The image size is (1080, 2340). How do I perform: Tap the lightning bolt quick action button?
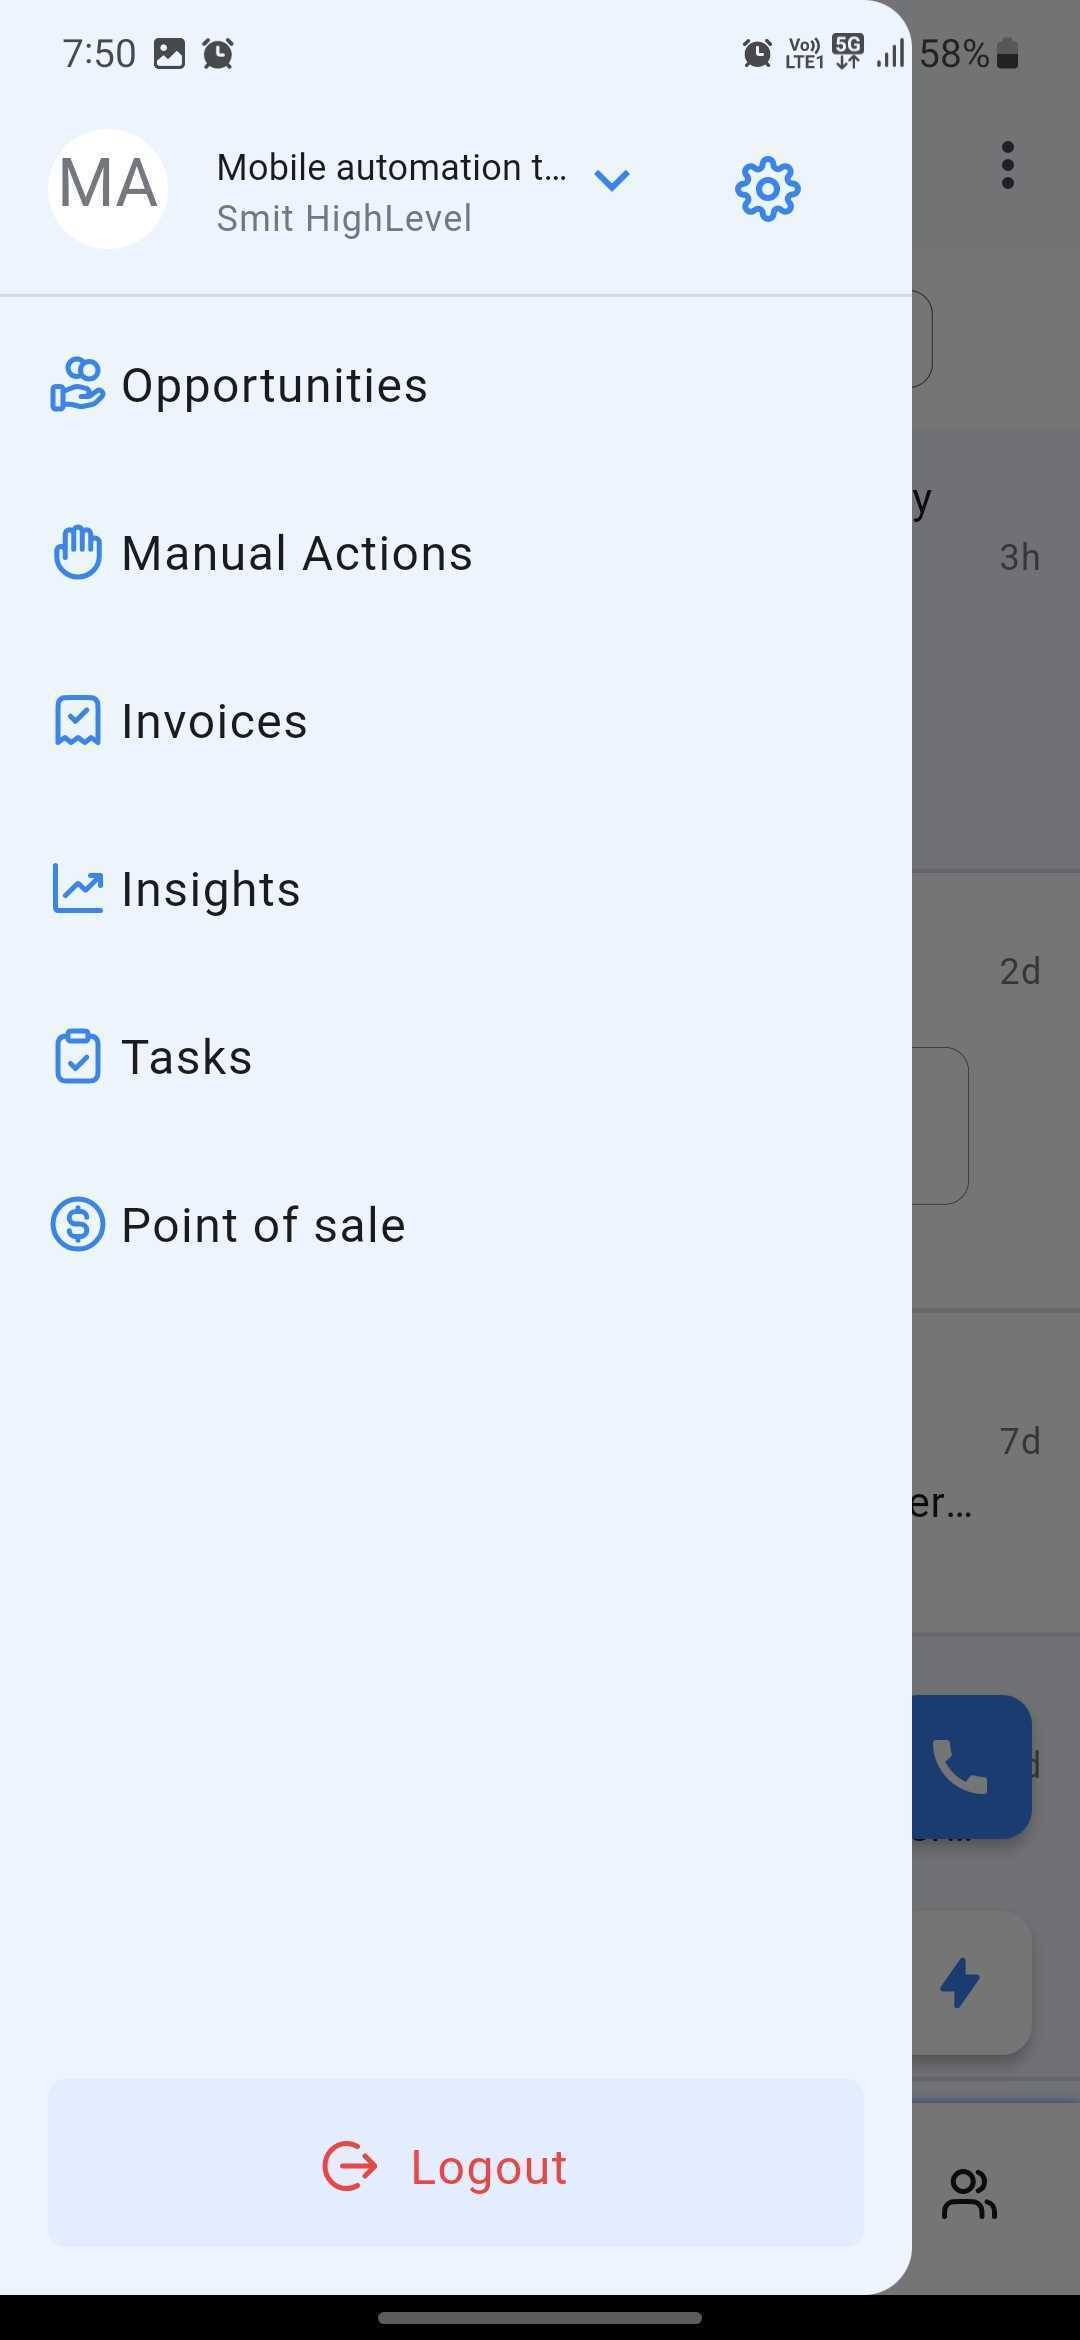click(971, 1983)
